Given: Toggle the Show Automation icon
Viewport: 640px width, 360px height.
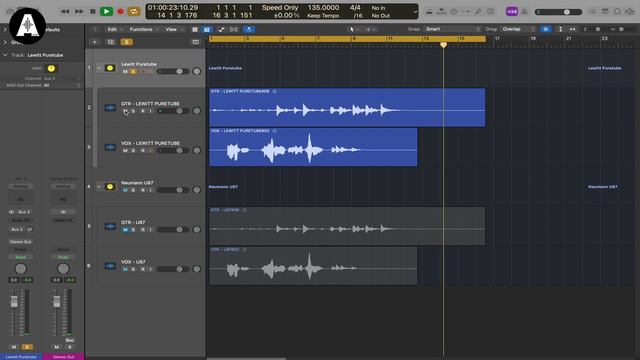Looking at the screenshot, I should pos(221,29).
